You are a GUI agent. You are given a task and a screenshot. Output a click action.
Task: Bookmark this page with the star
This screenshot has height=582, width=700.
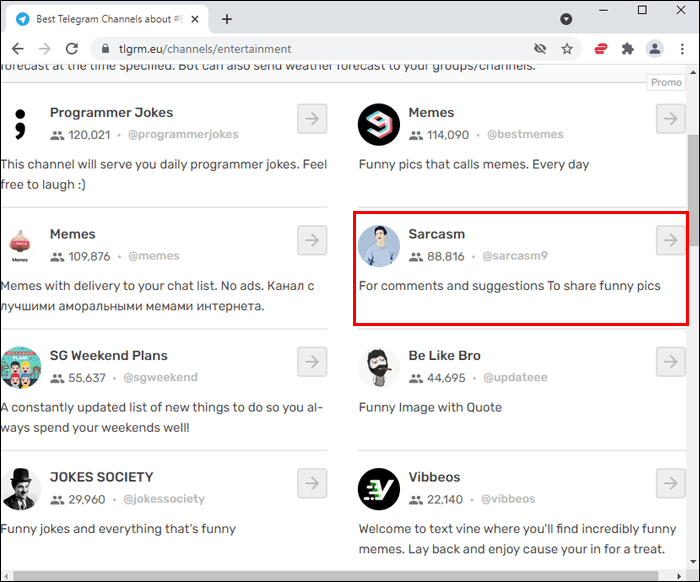567,49
